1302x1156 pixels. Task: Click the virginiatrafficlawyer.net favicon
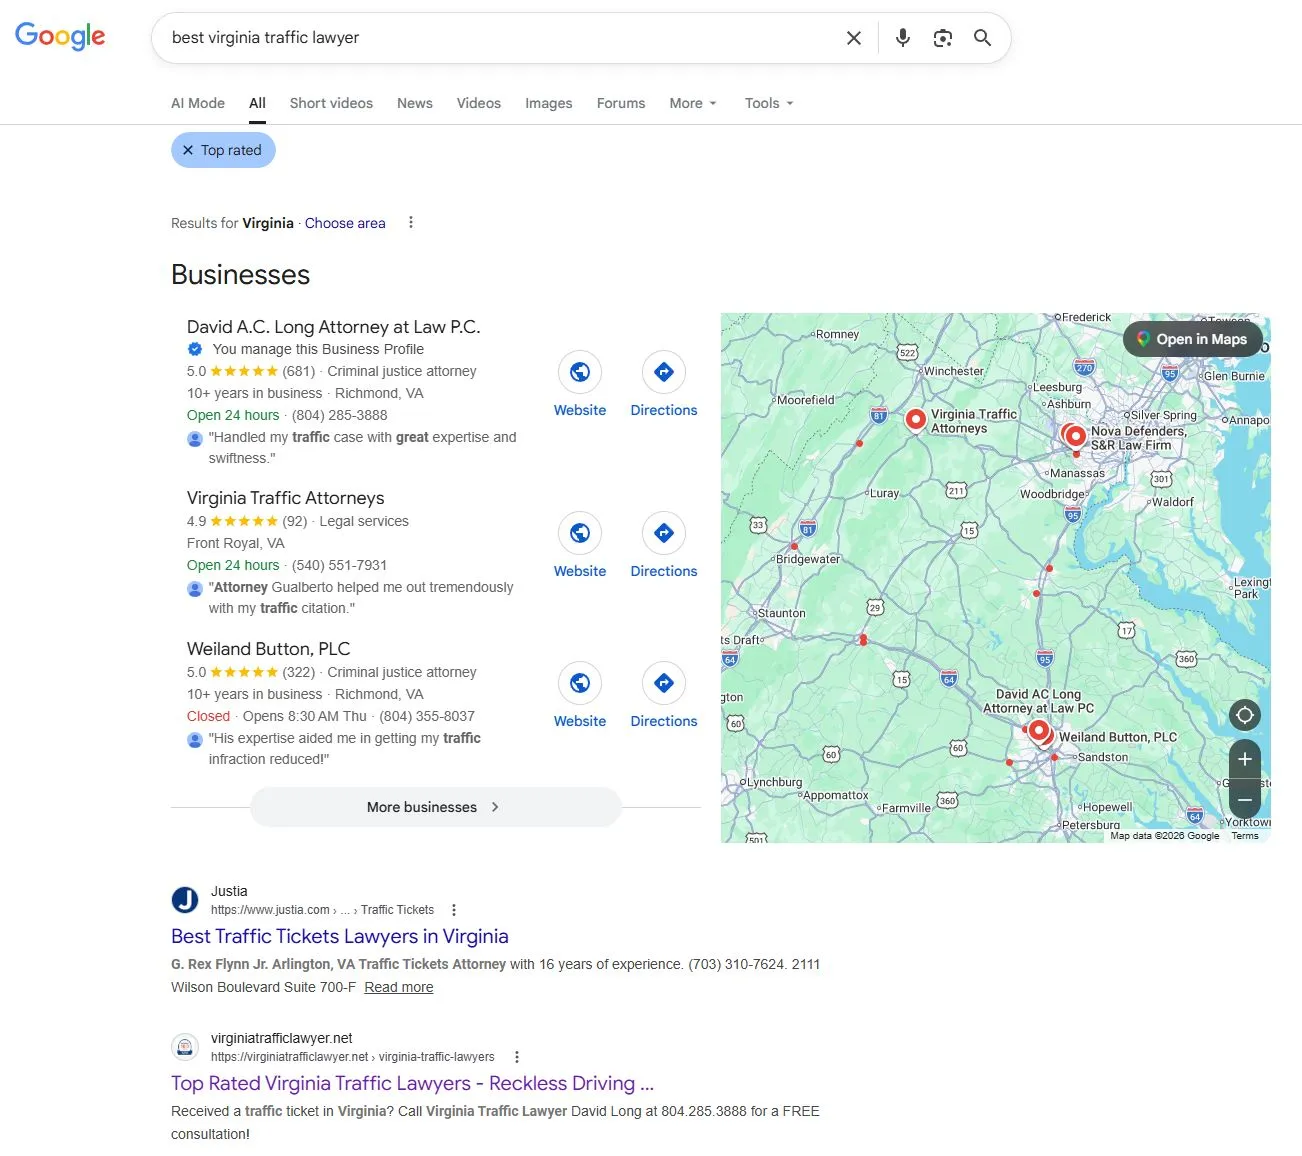point(185,1047)
